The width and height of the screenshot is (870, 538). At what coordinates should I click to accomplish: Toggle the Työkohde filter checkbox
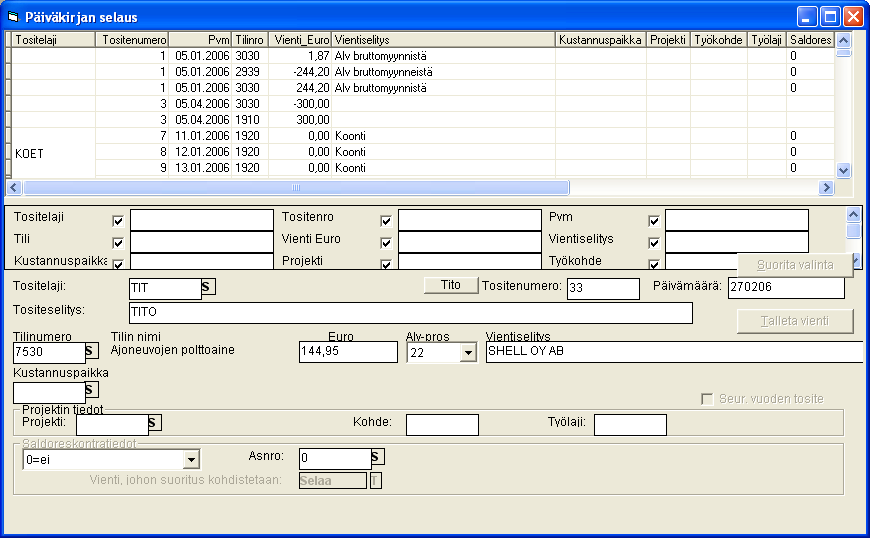pos(654,264)
